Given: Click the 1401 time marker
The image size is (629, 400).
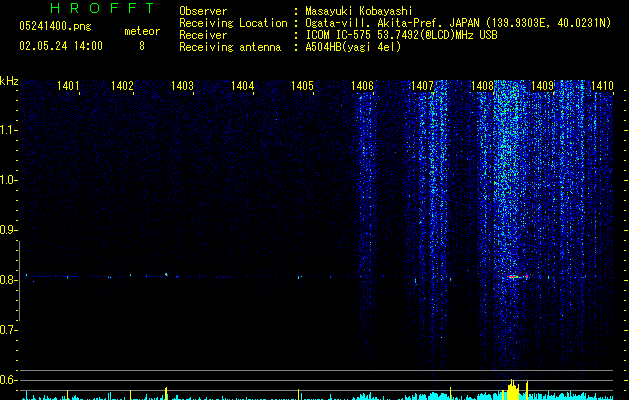Looking at the screenshot, I should point(68,85).
